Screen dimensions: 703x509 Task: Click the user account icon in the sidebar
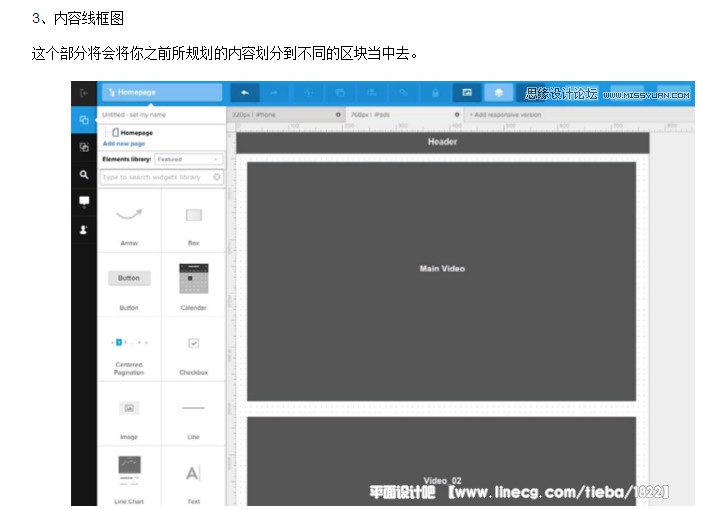[x=84, y=230]
